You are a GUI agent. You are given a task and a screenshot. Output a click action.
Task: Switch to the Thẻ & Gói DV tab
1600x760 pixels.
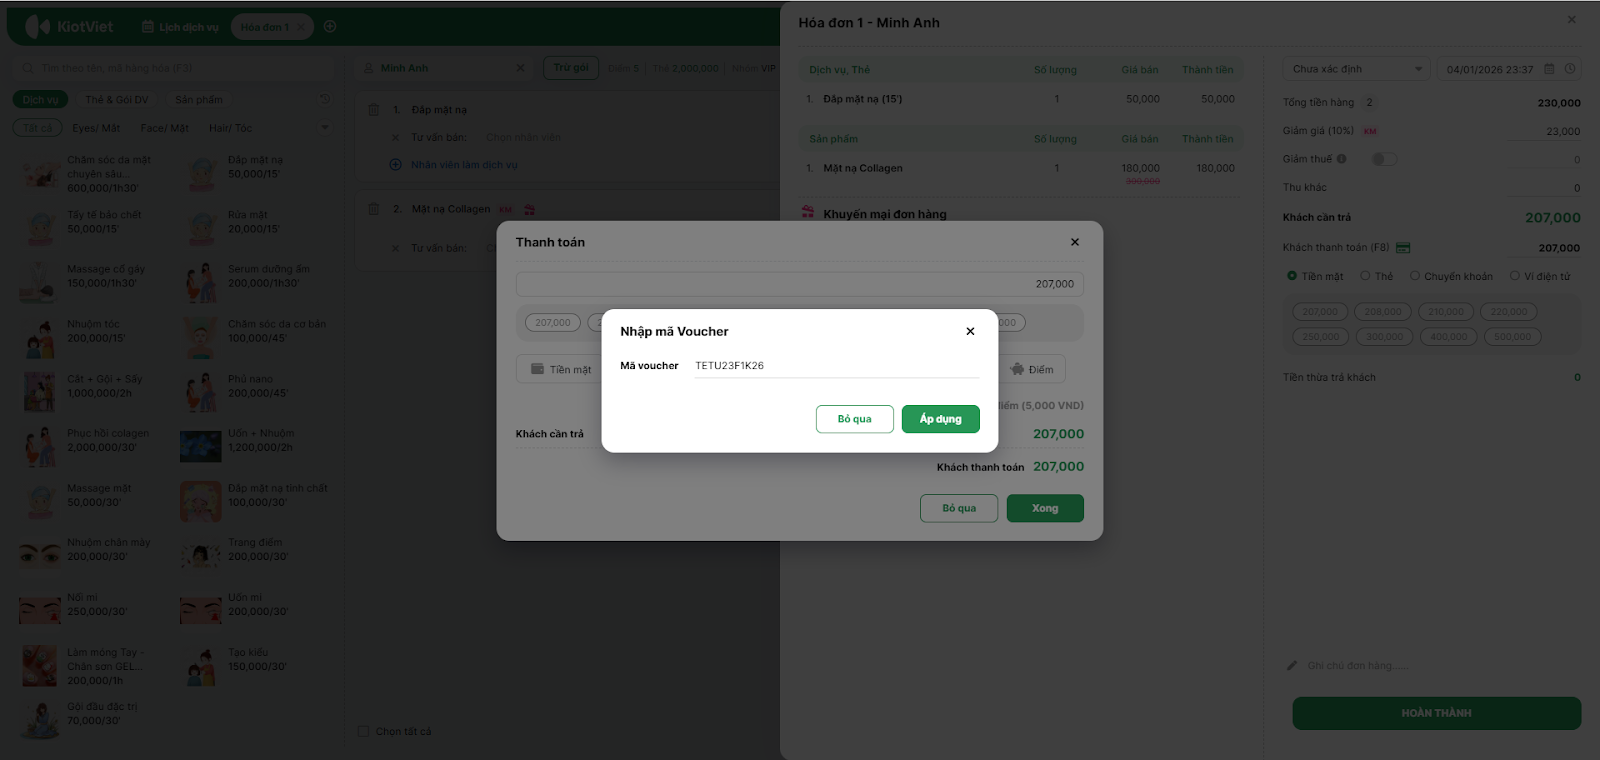117,100
